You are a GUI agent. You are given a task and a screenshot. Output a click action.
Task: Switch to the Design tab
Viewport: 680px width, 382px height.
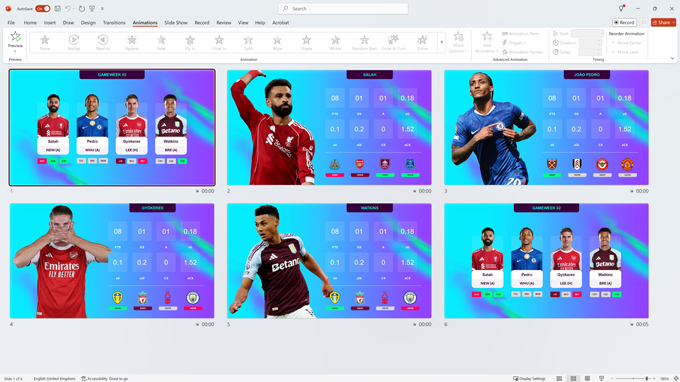tap(88, 23)
